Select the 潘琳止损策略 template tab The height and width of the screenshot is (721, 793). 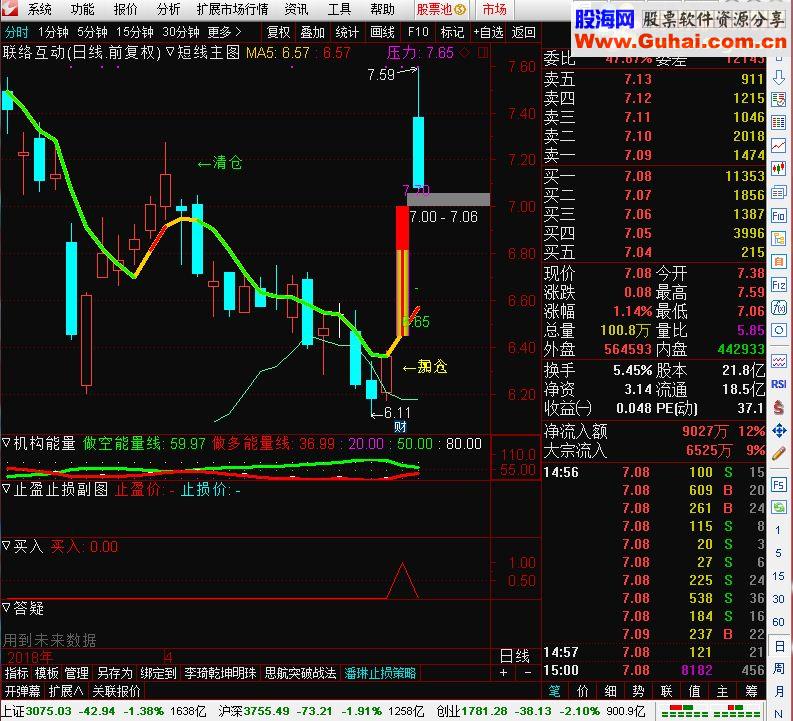pyautogui.click(x=380, y=673)
